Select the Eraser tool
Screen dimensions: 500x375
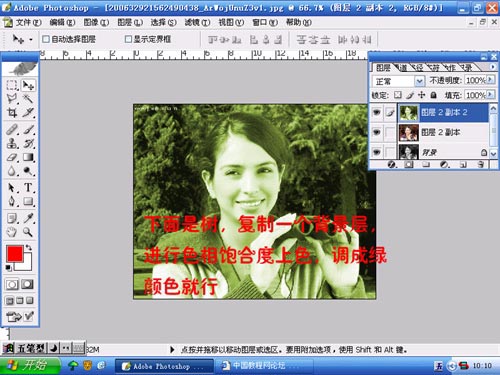12,157
